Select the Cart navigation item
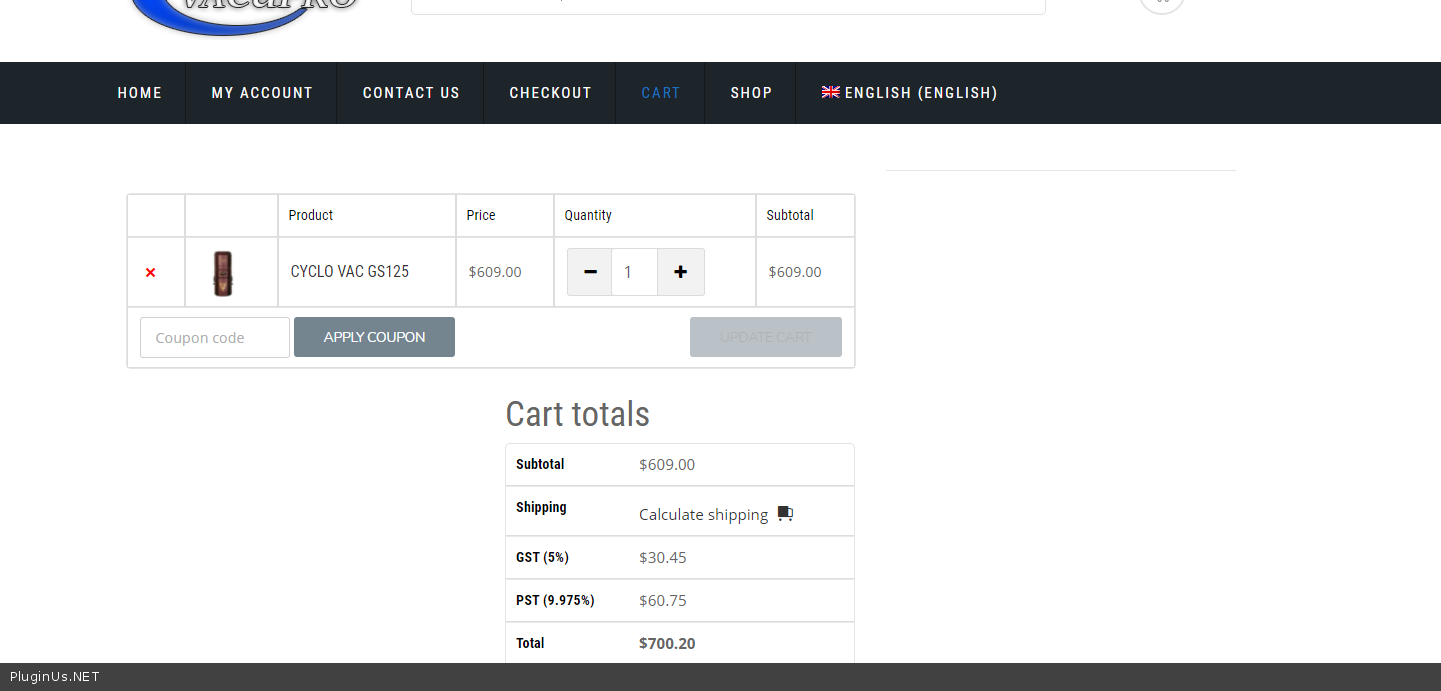This screenshot has width=1441, height=691. [660, 93]
